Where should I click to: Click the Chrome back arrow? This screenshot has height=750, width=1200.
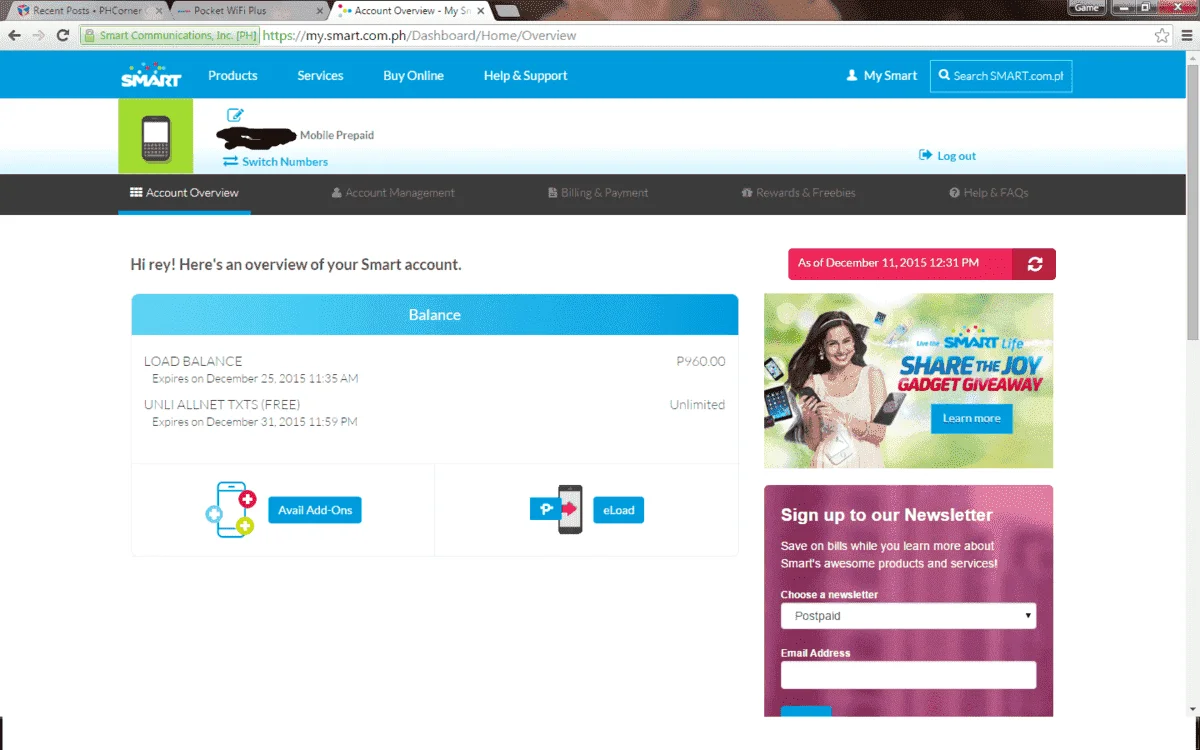point(14,35)
